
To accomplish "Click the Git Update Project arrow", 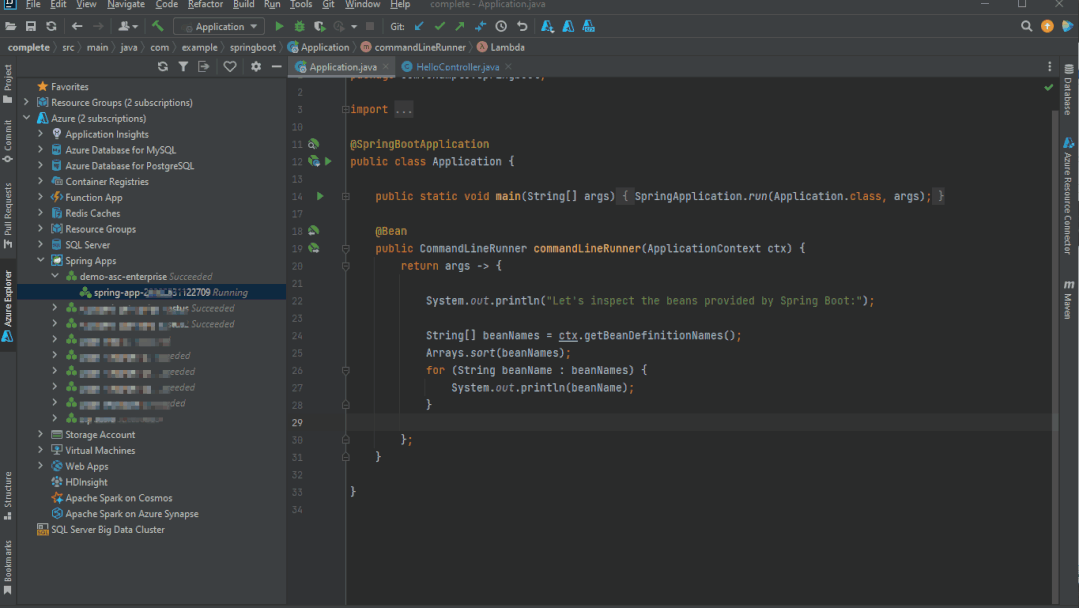I will click(x=419, y=26).
